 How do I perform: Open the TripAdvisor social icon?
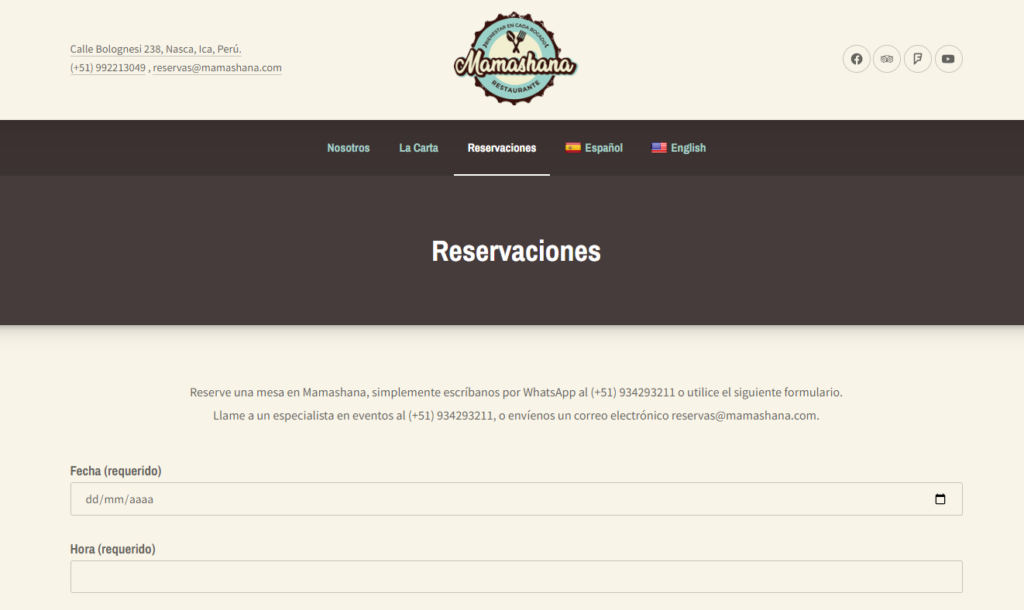pyautogui.click(x=887, y=59)
